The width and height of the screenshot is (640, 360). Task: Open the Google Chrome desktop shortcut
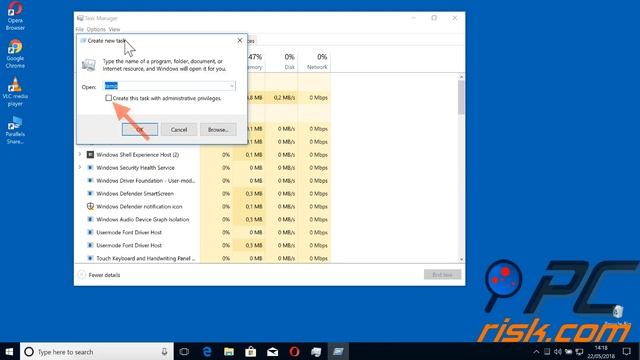[15, 53]
